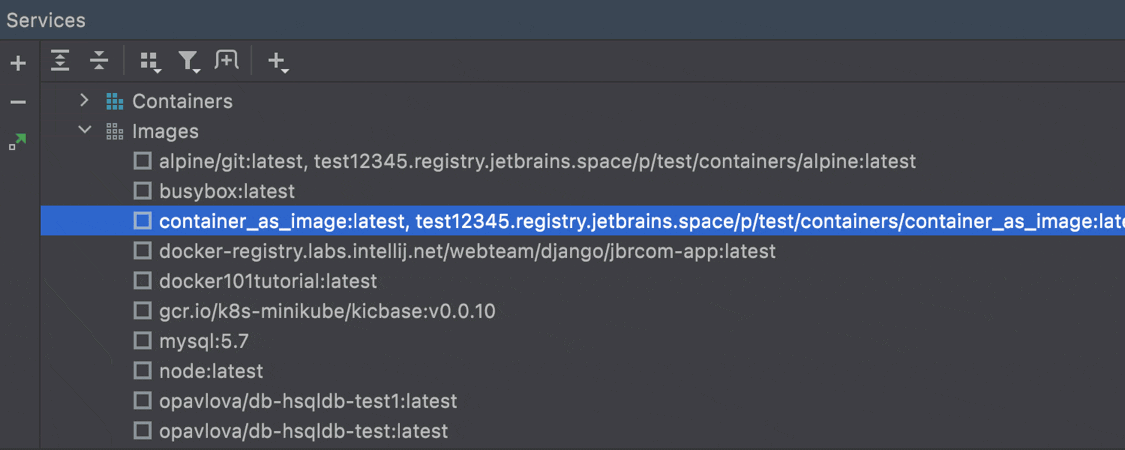This screenshot has width=1125, height=450.
Task: Select opavlova/db-hsqldb-test:latest text
Action: pos(303,431)
